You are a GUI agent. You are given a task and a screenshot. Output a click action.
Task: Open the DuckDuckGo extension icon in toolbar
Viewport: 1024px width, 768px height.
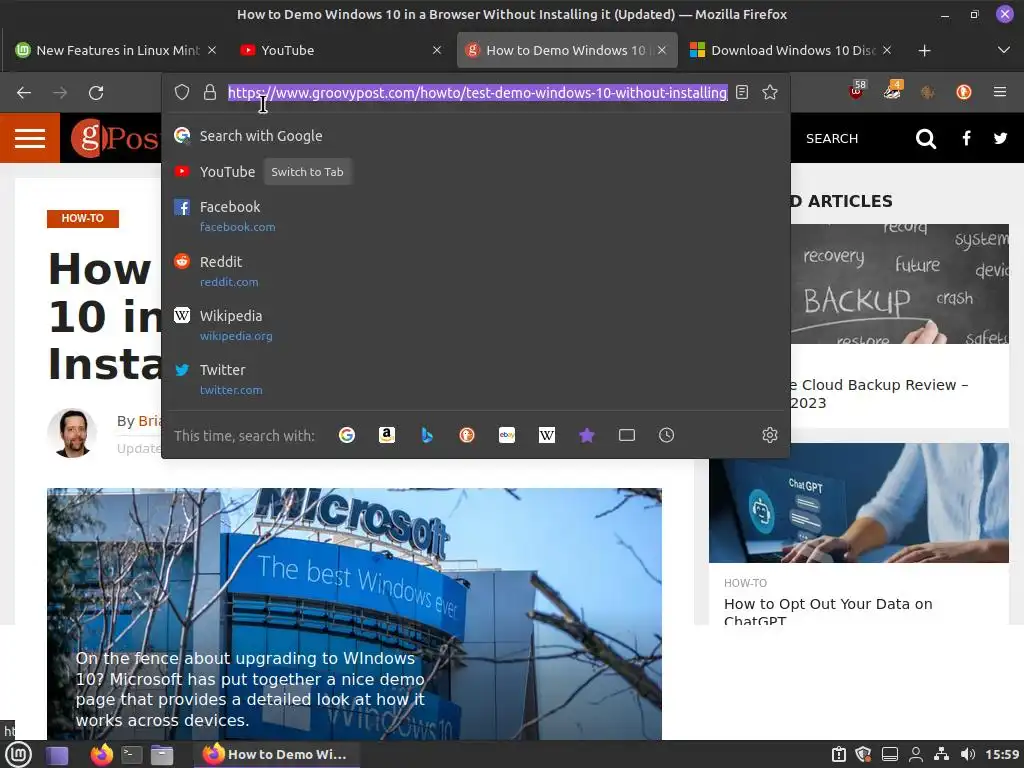pyautogui.click(x=963, y=93)
